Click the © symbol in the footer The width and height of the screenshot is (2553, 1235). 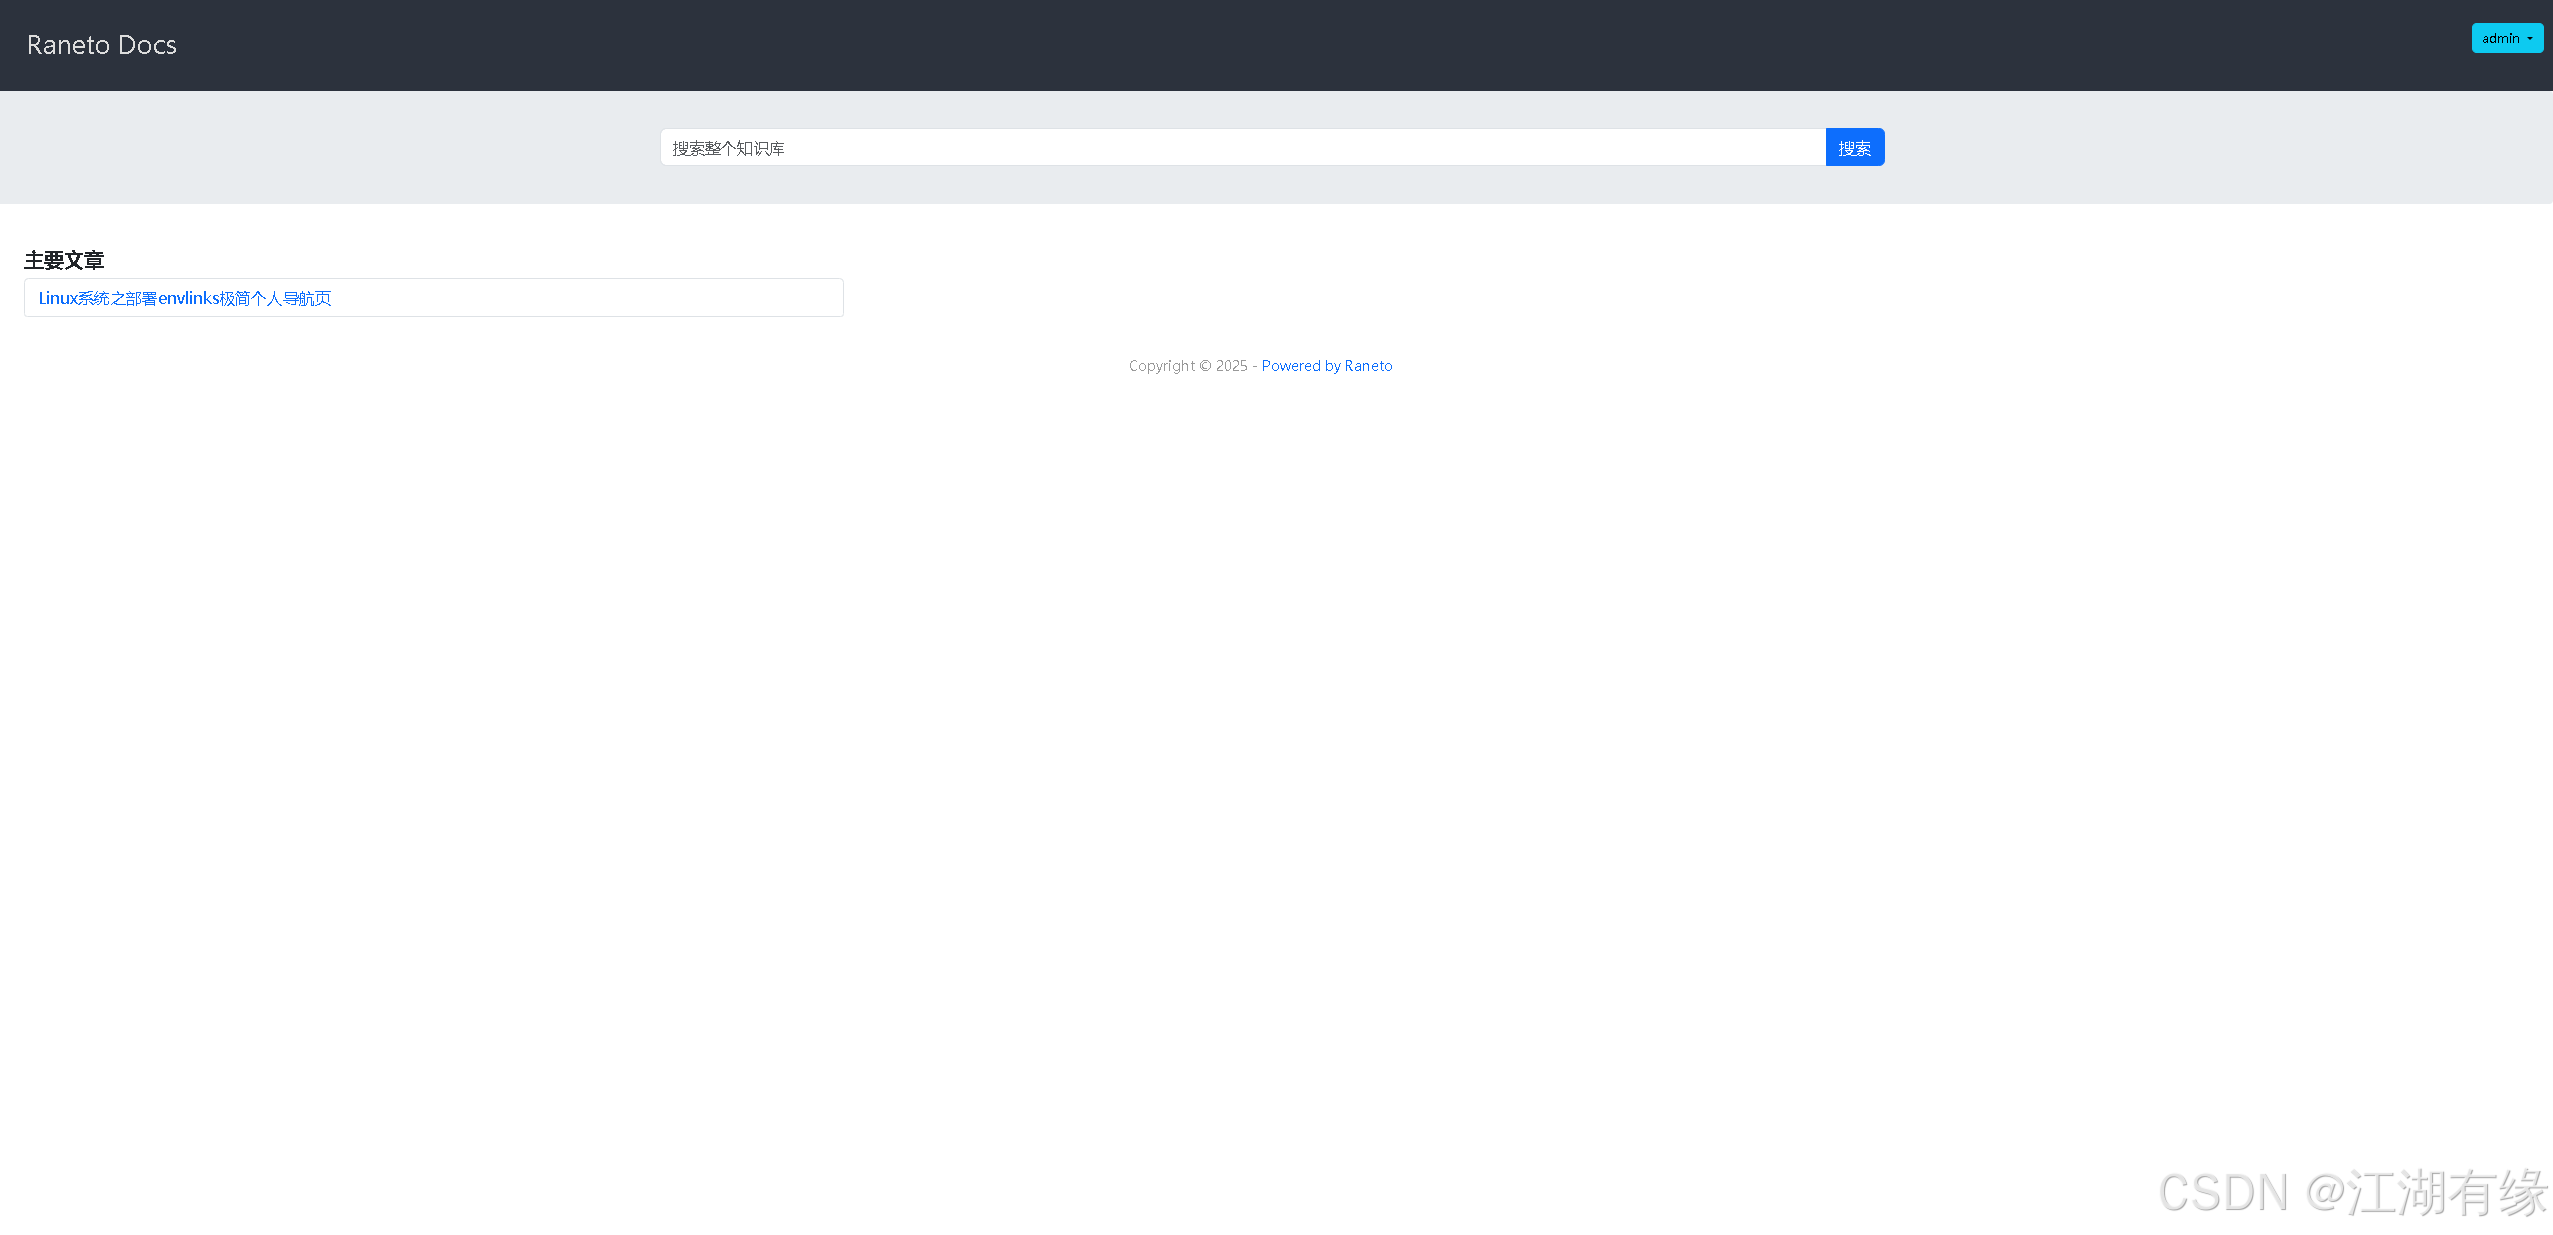(x=1205, y=366)
